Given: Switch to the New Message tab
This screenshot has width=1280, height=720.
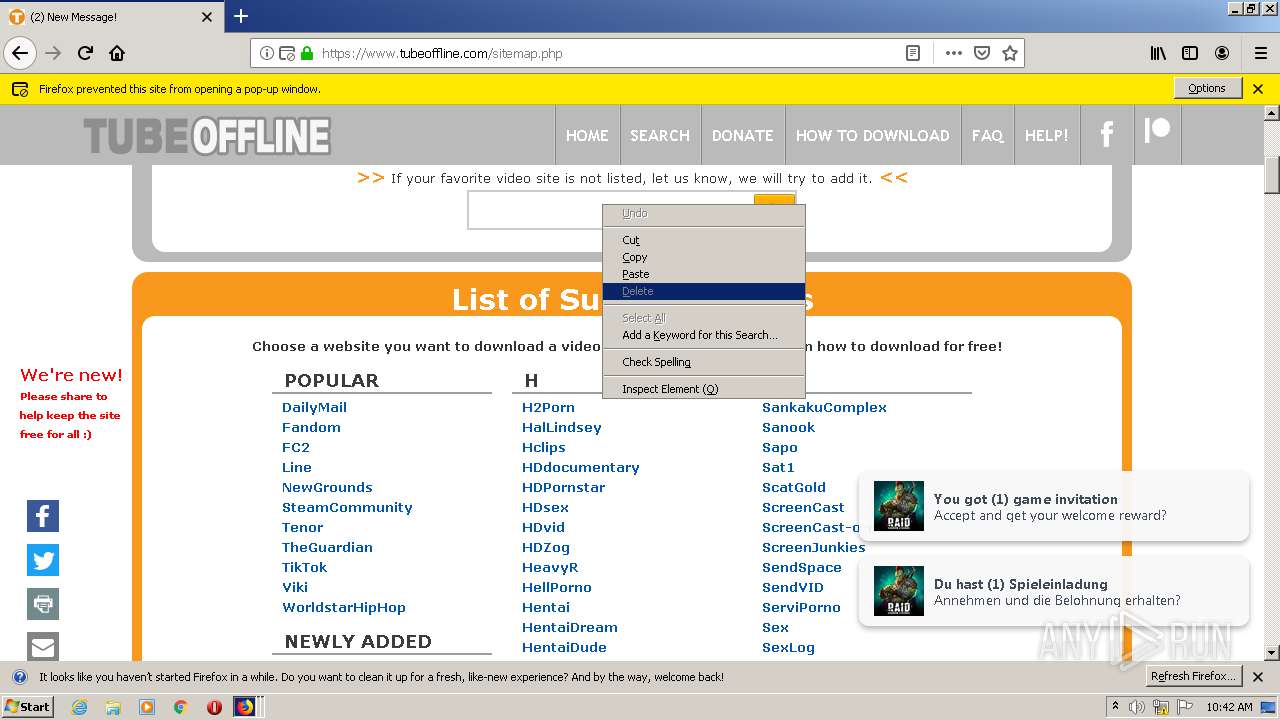Looking at the screenshot, I should (111, 17).
